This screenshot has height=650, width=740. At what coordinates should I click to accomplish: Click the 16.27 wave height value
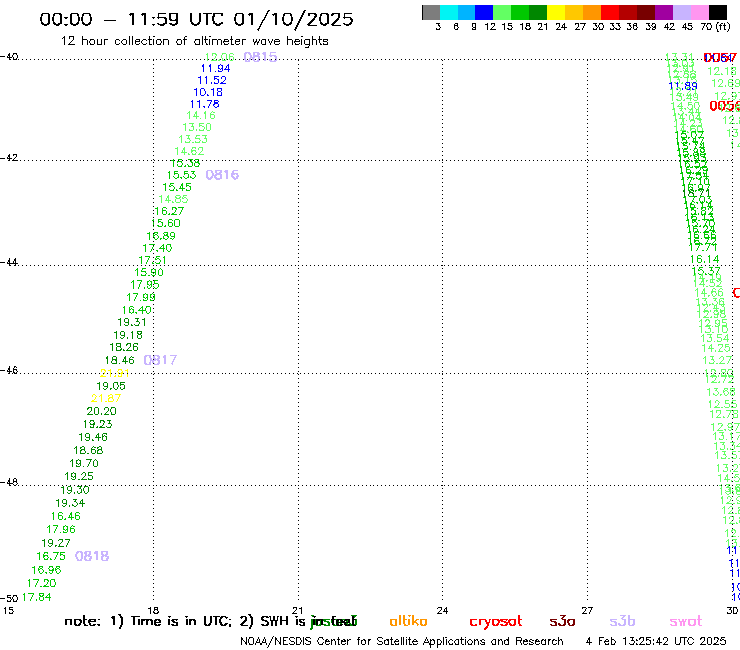pos(169,211)
